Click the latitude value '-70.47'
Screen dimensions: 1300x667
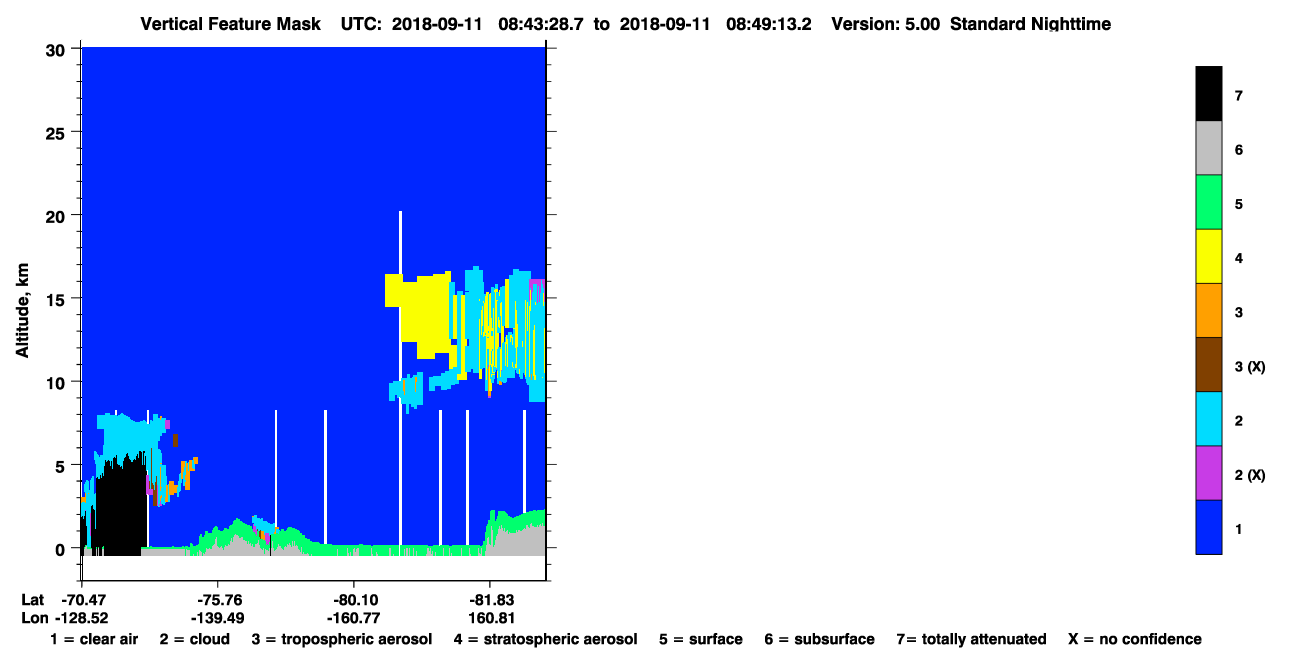coord(82,600)
